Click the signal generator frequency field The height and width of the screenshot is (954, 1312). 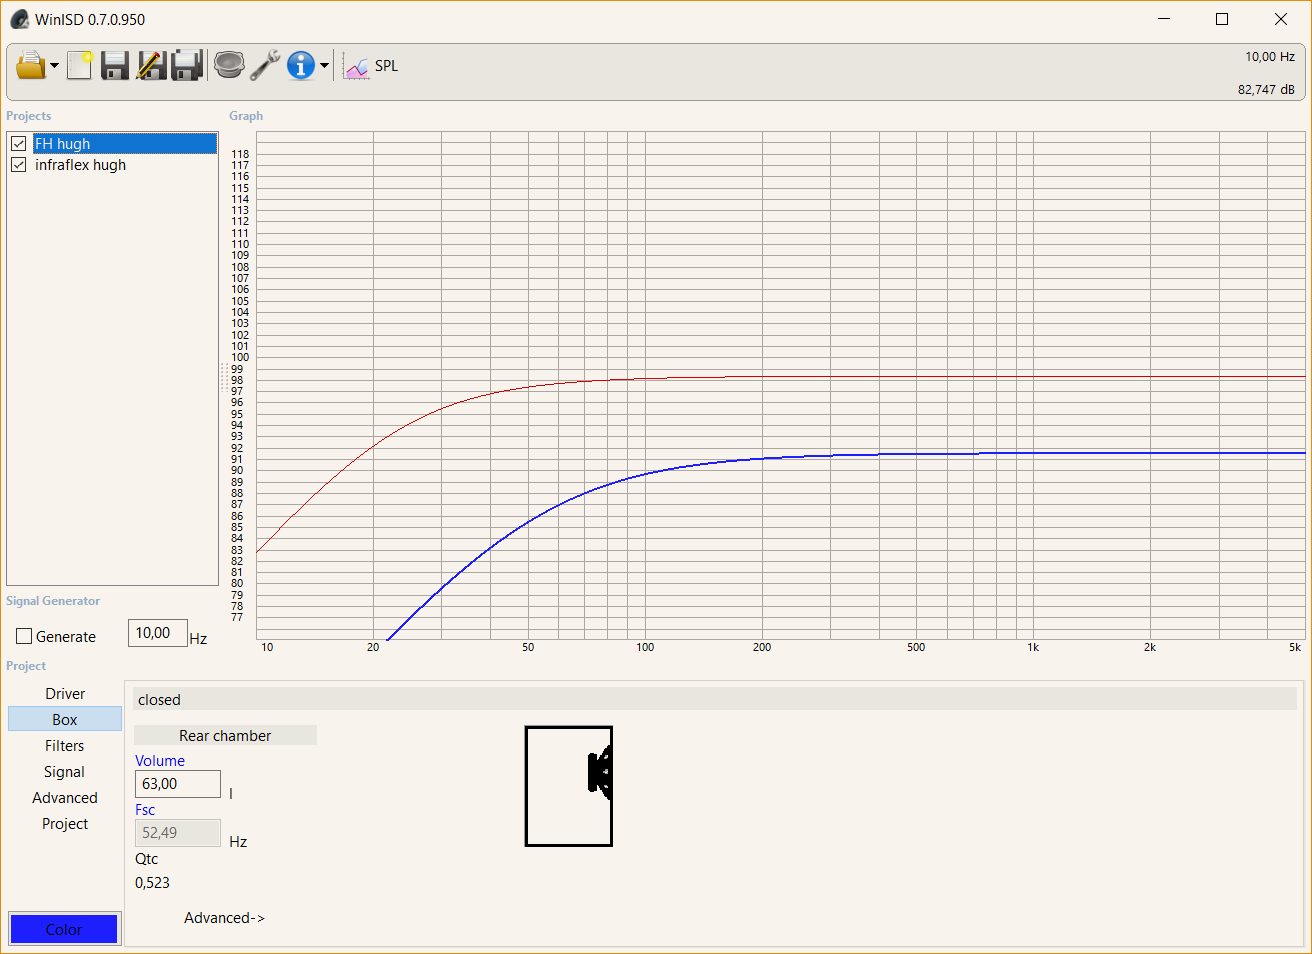pyautogui.click(x=158, y=633)
